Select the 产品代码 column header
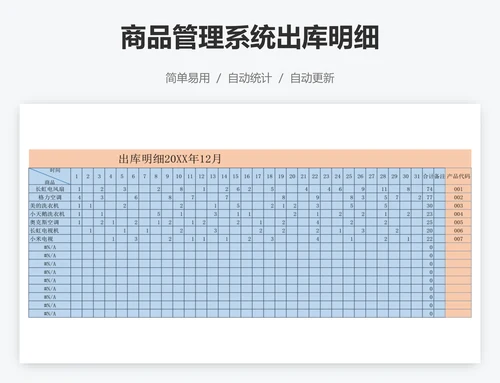500x383 pixels. coord(458,176)
